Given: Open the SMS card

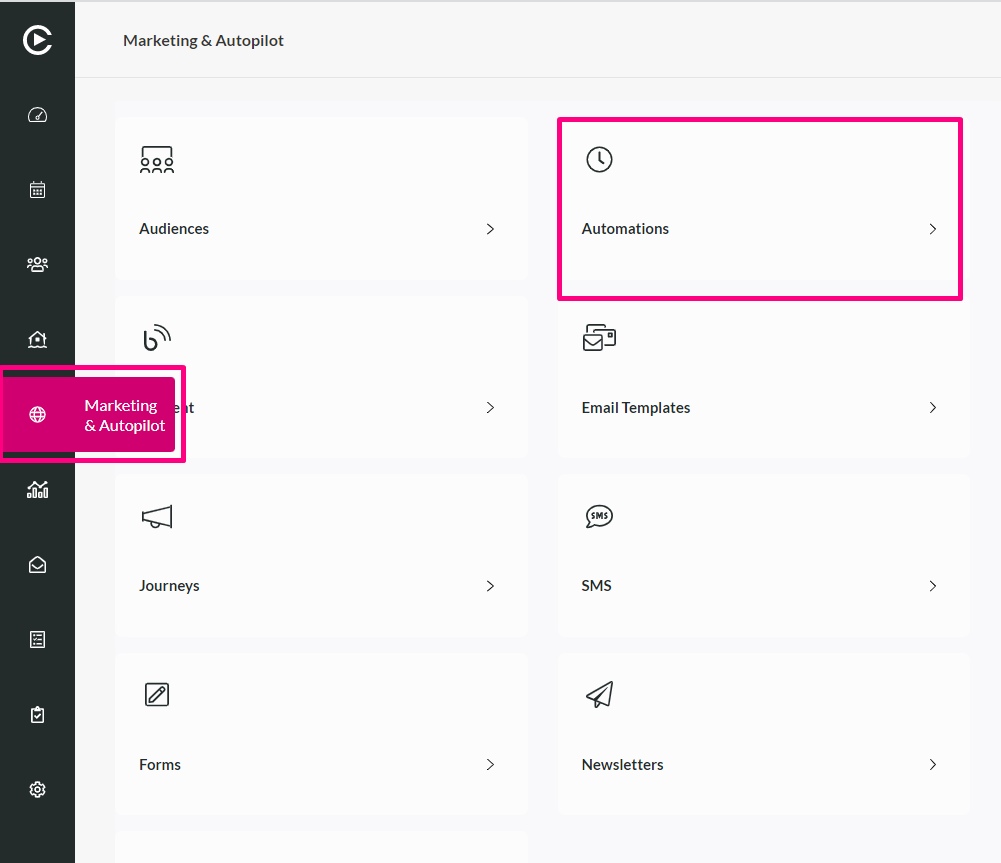Looking at the screenshot, I should coord(764,555).
